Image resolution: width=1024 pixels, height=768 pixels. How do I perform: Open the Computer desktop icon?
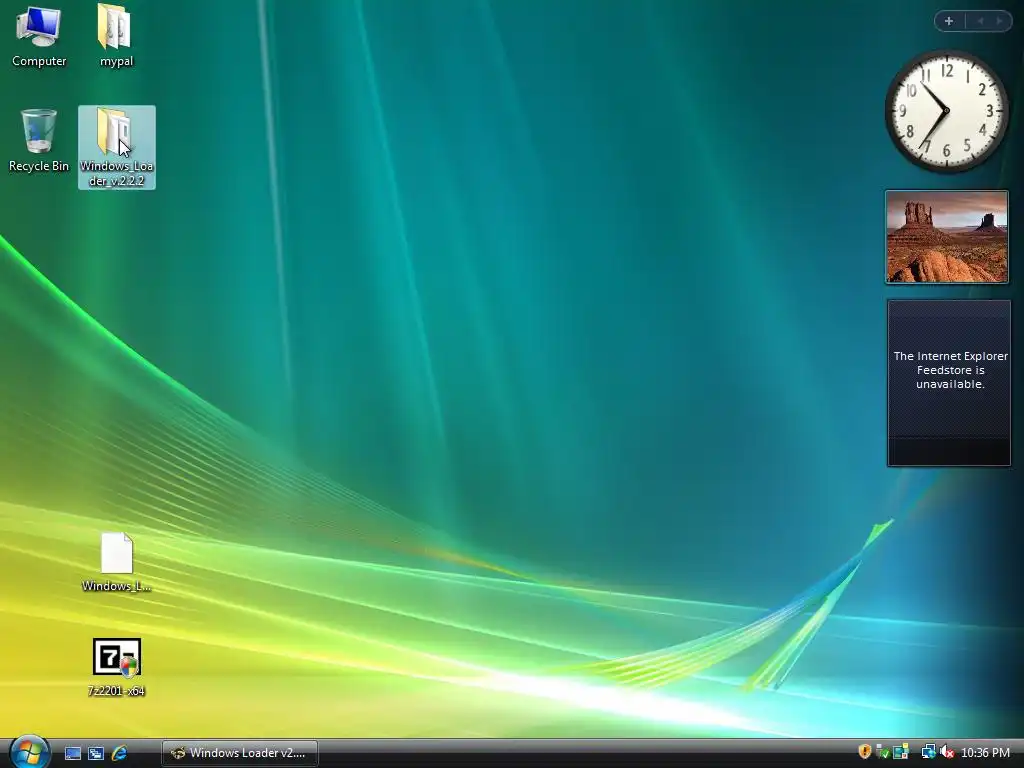pyautogui.click(x=39, y=36)
